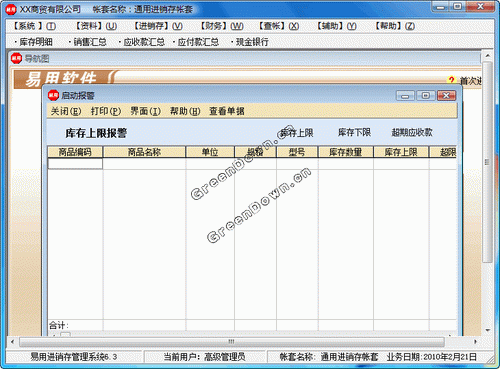Click the 库存上限 column header
The image size is (500, 369).
tap(401, 152)
